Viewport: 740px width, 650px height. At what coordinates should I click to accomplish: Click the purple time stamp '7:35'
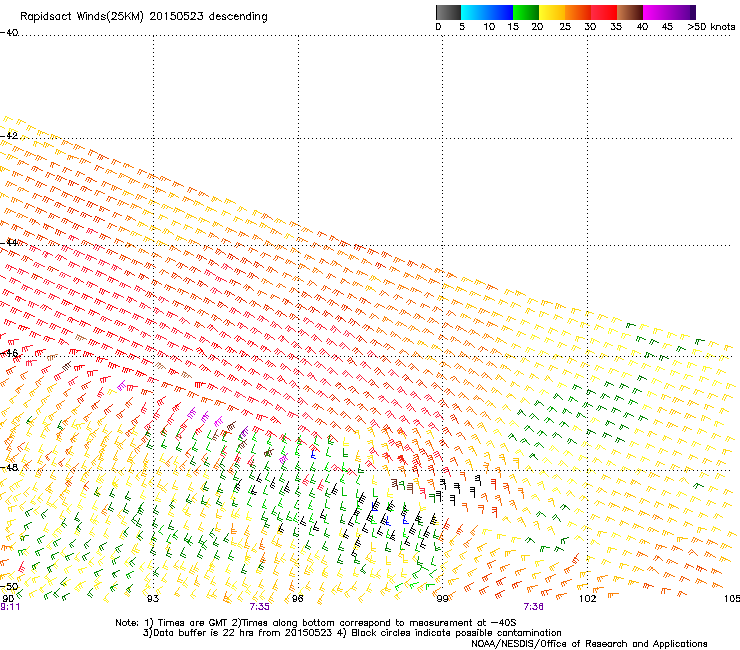260,607
